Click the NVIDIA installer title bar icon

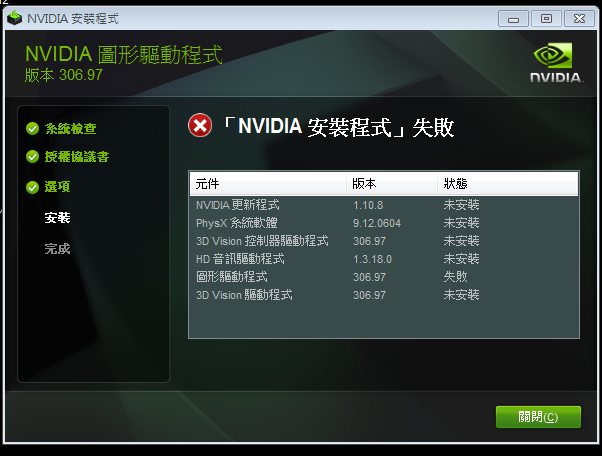pos(15,18)
